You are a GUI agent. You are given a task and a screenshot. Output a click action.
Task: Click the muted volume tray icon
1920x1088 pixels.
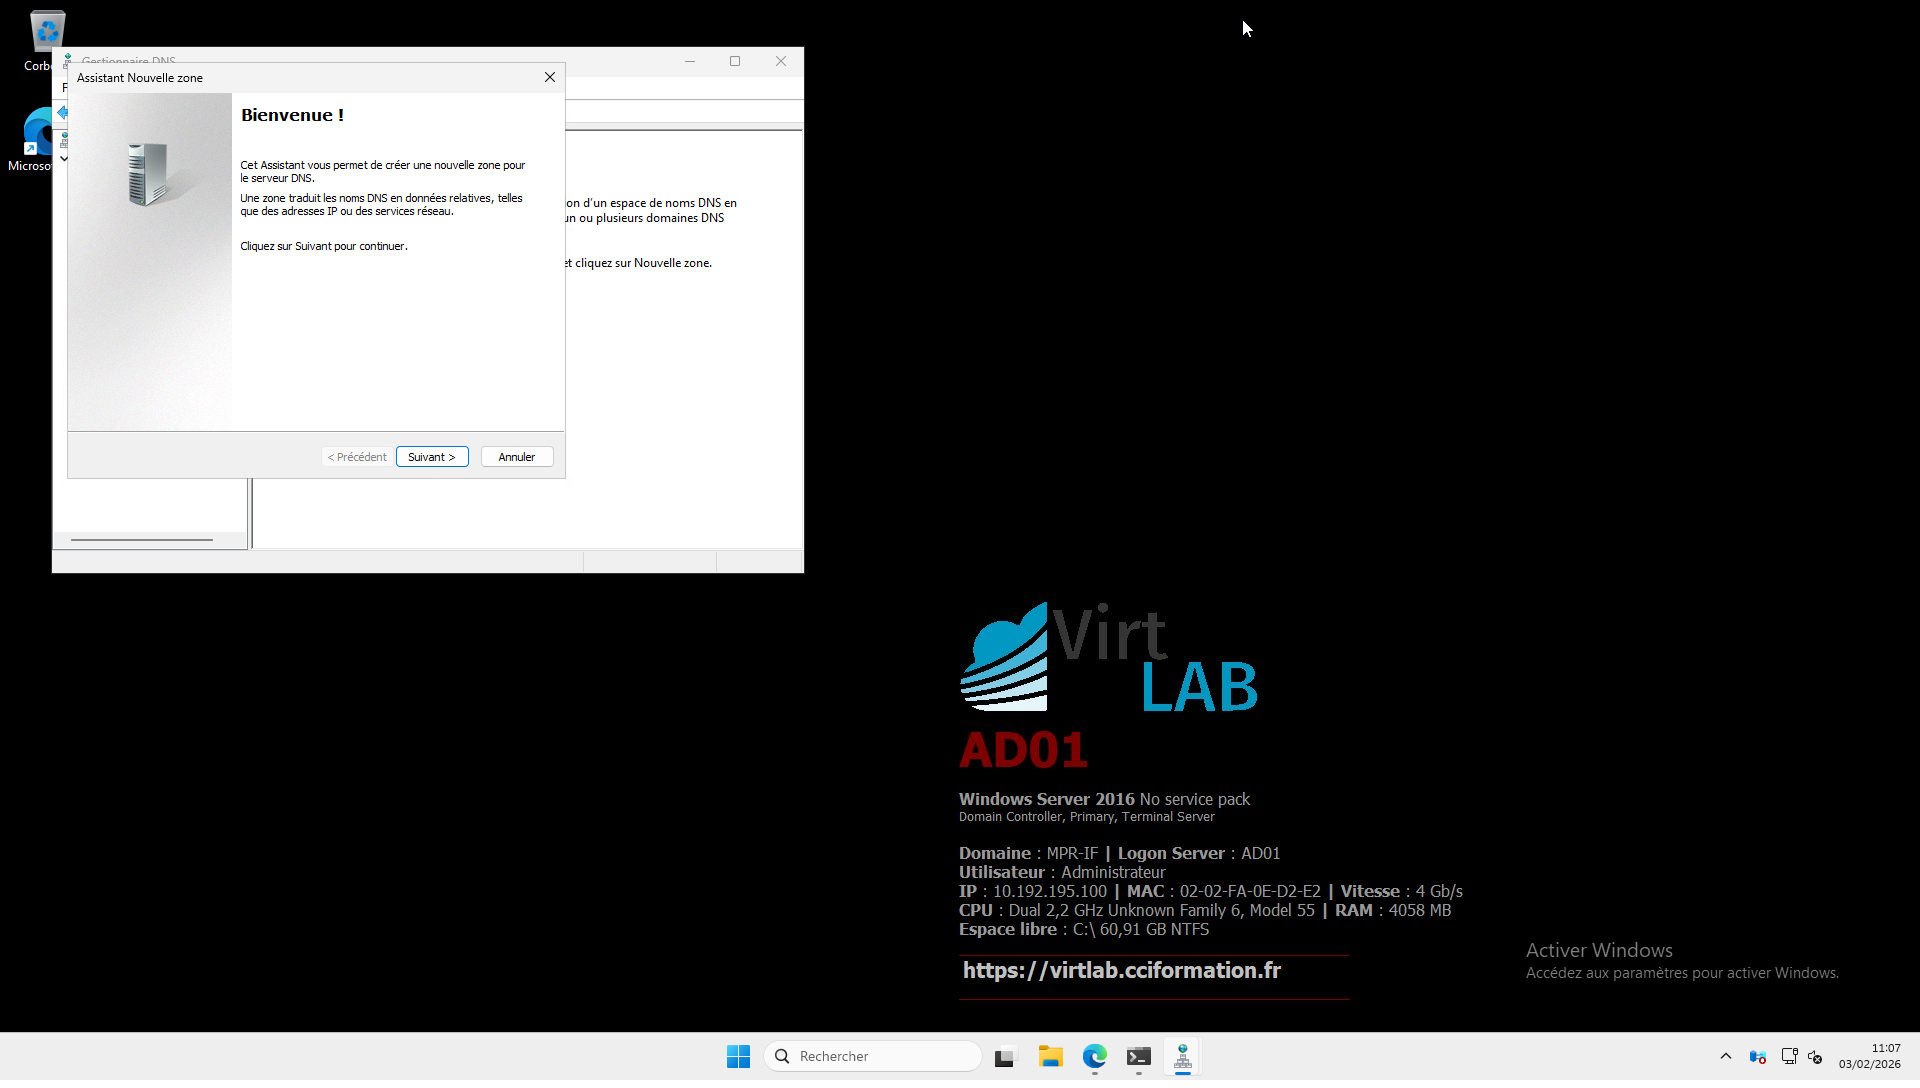point(1816,1056)
